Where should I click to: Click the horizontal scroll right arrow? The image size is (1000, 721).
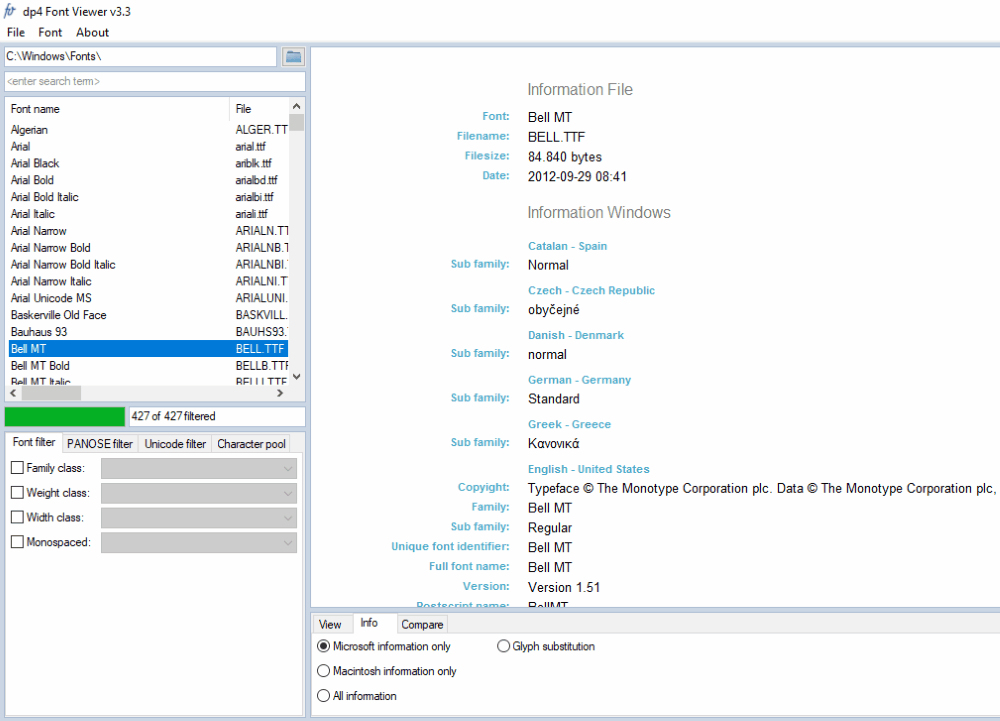point(280,393)
